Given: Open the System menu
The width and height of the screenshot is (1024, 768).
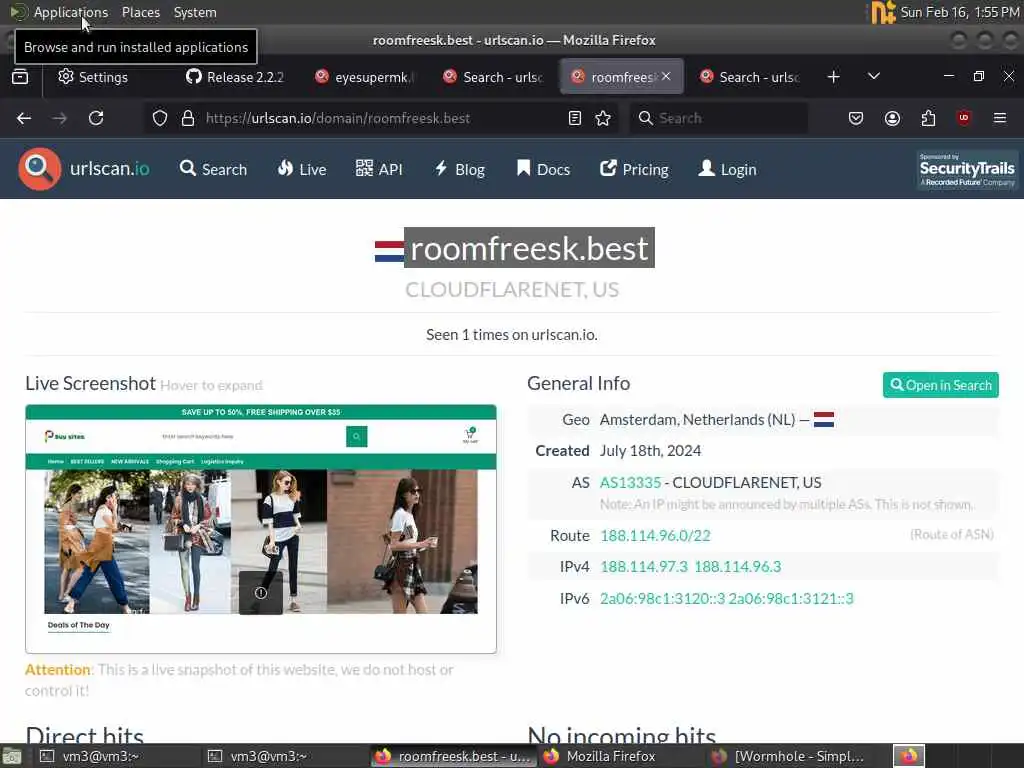Looking at the screenshot, I should point(195,12).
